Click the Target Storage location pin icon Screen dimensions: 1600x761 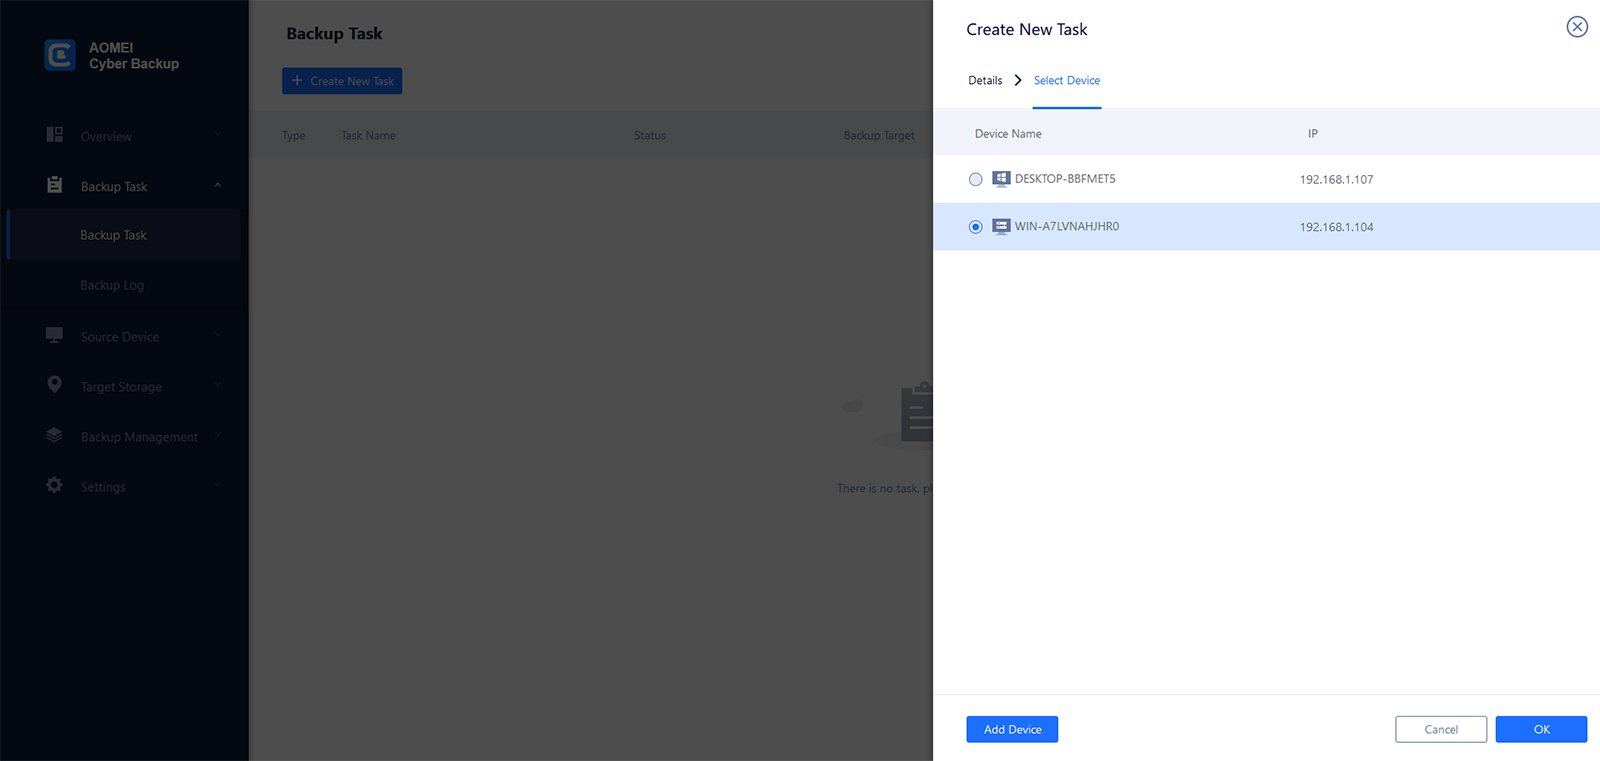(55, 385)
